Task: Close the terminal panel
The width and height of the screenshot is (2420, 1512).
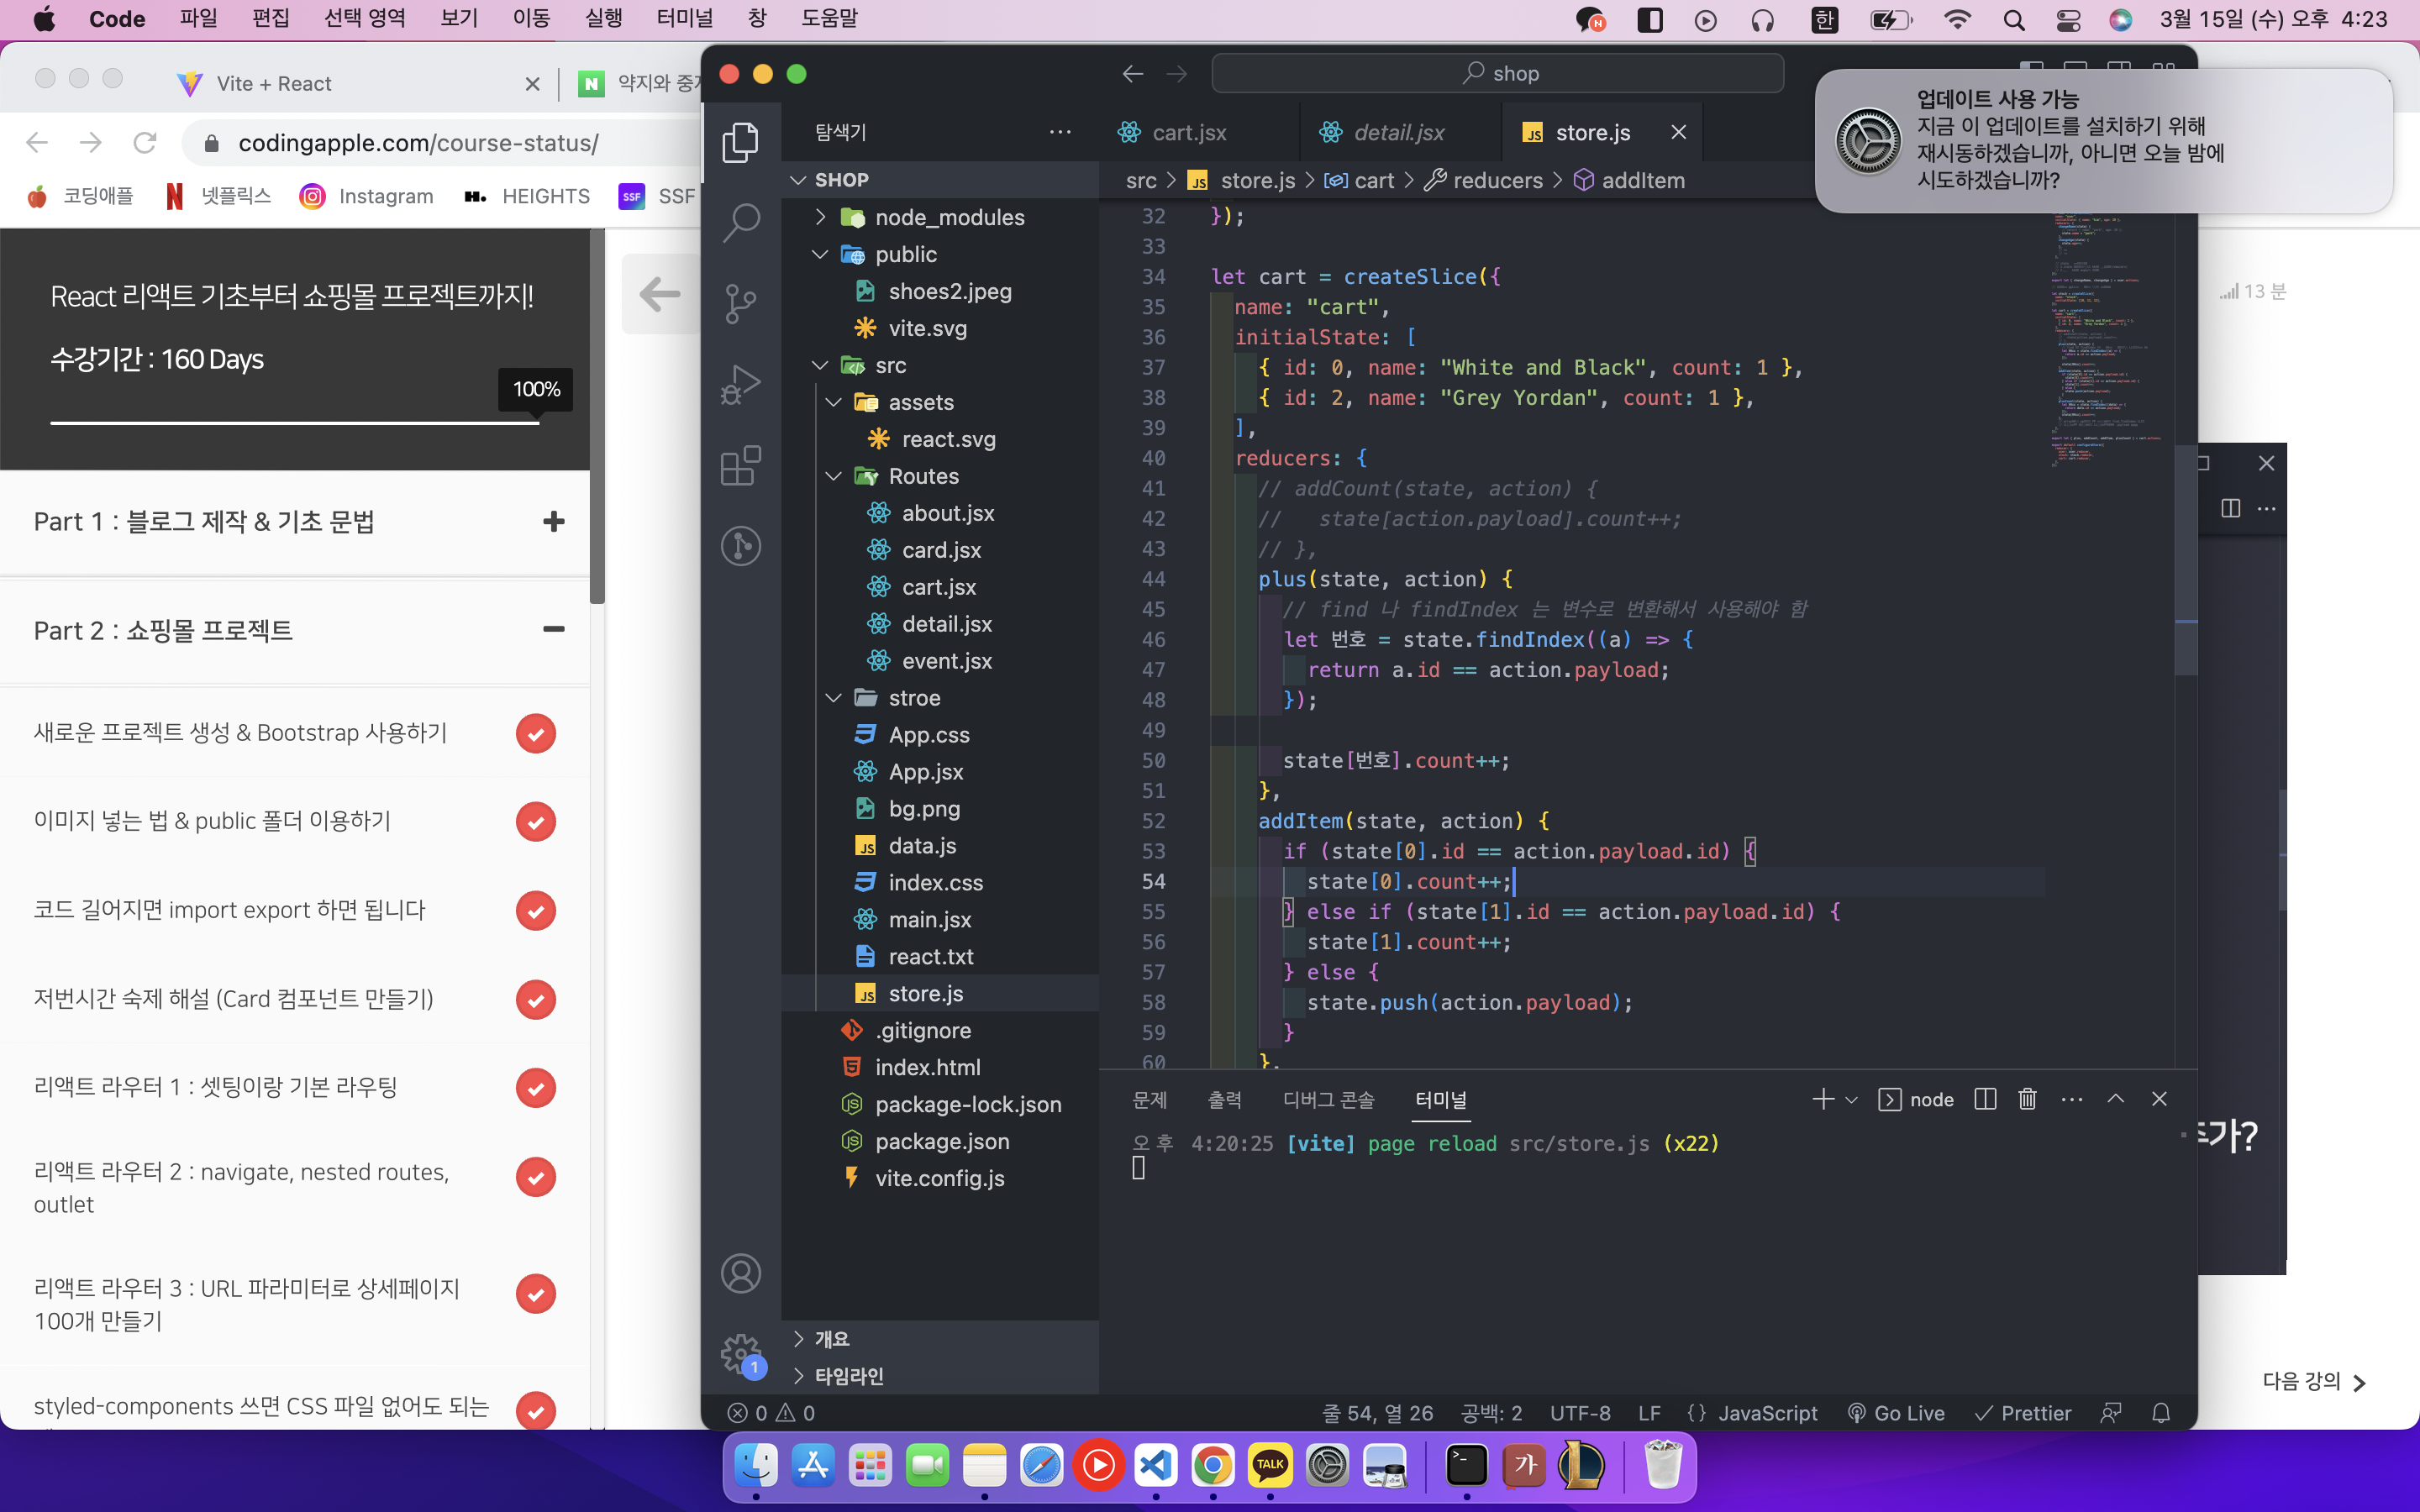Action: click(2159, 1099)
